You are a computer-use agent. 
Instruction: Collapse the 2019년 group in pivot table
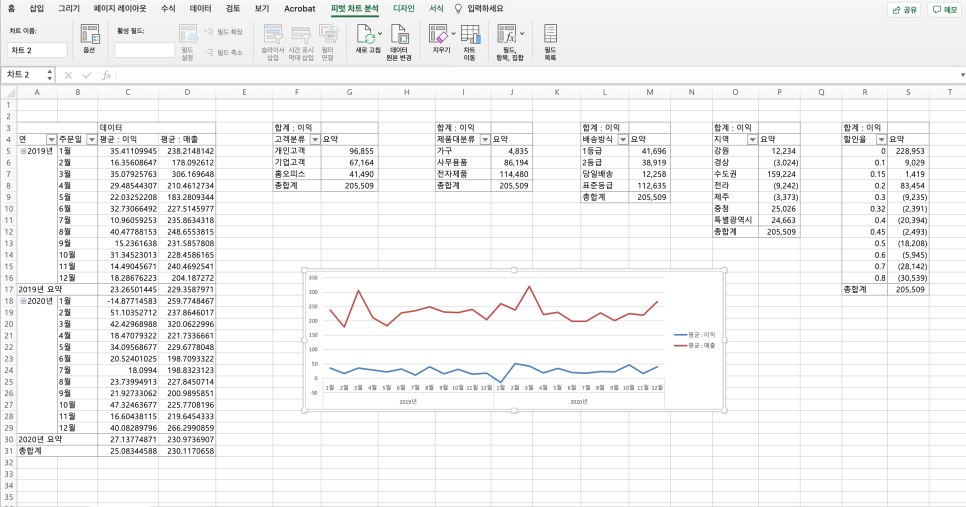pyautogui.click(x=23, y=151)
